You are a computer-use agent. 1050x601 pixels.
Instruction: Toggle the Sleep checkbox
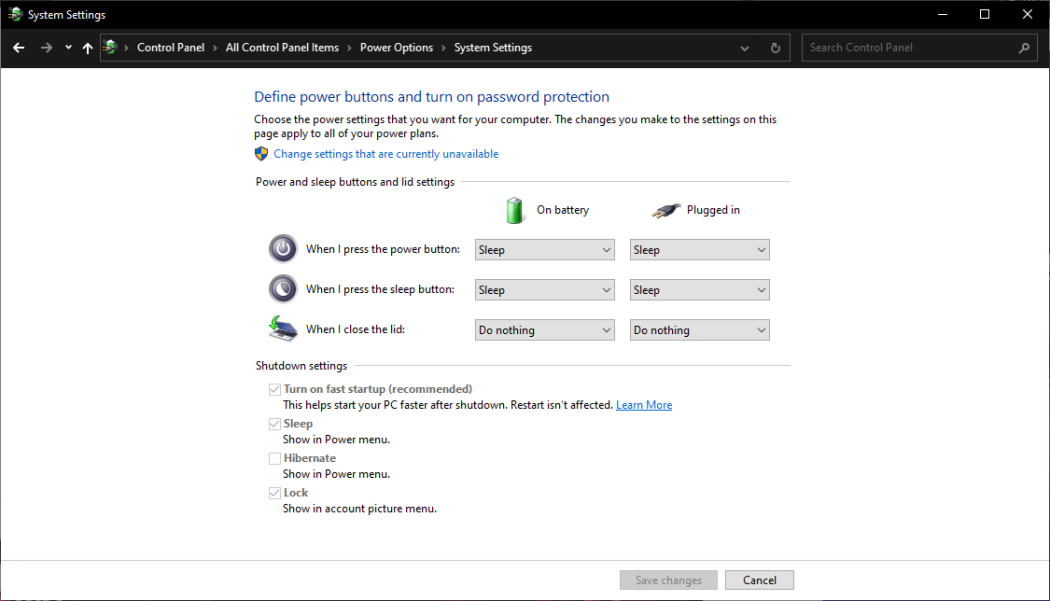pos(275,423)
